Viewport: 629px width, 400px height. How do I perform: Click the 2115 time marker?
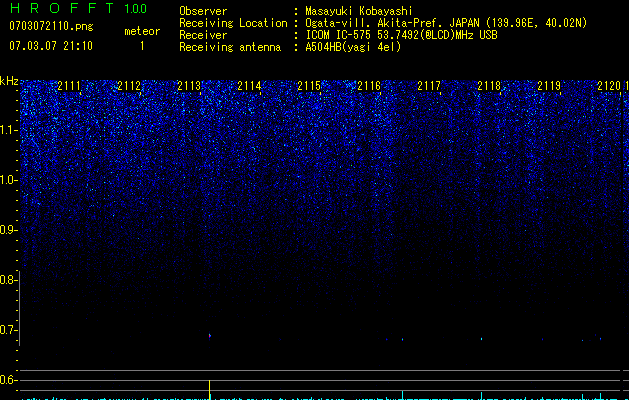pos(309,86)
